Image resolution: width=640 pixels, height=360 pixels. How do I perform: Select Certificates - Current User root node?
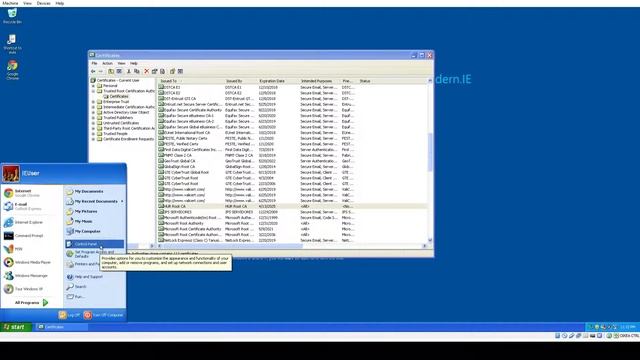click(x=115, y=81)
